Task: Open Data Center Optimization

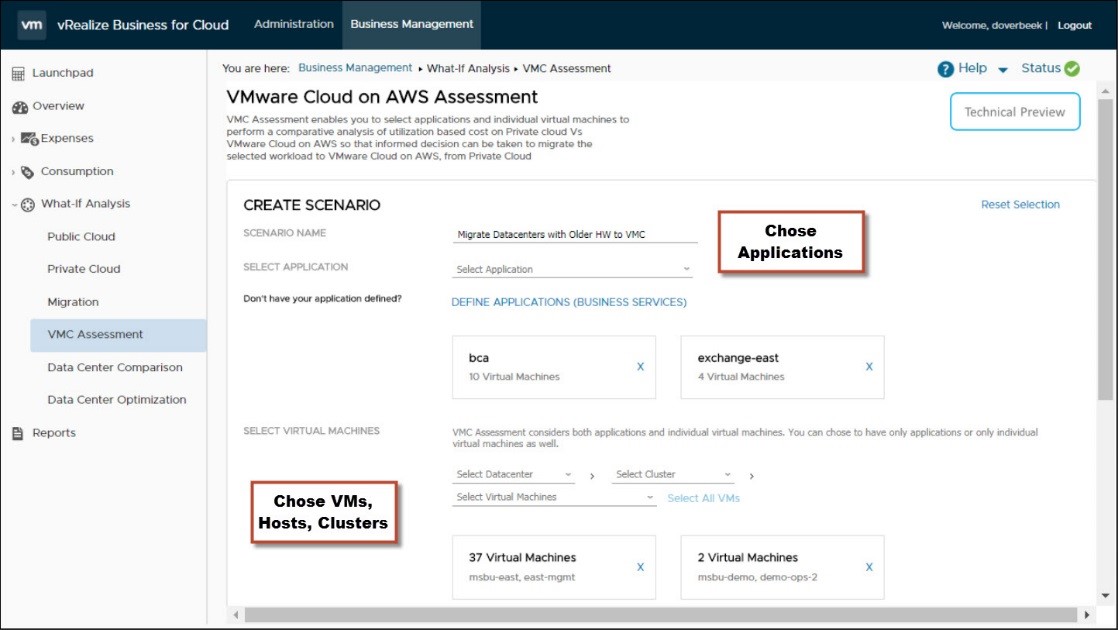Action: (117, 400)
